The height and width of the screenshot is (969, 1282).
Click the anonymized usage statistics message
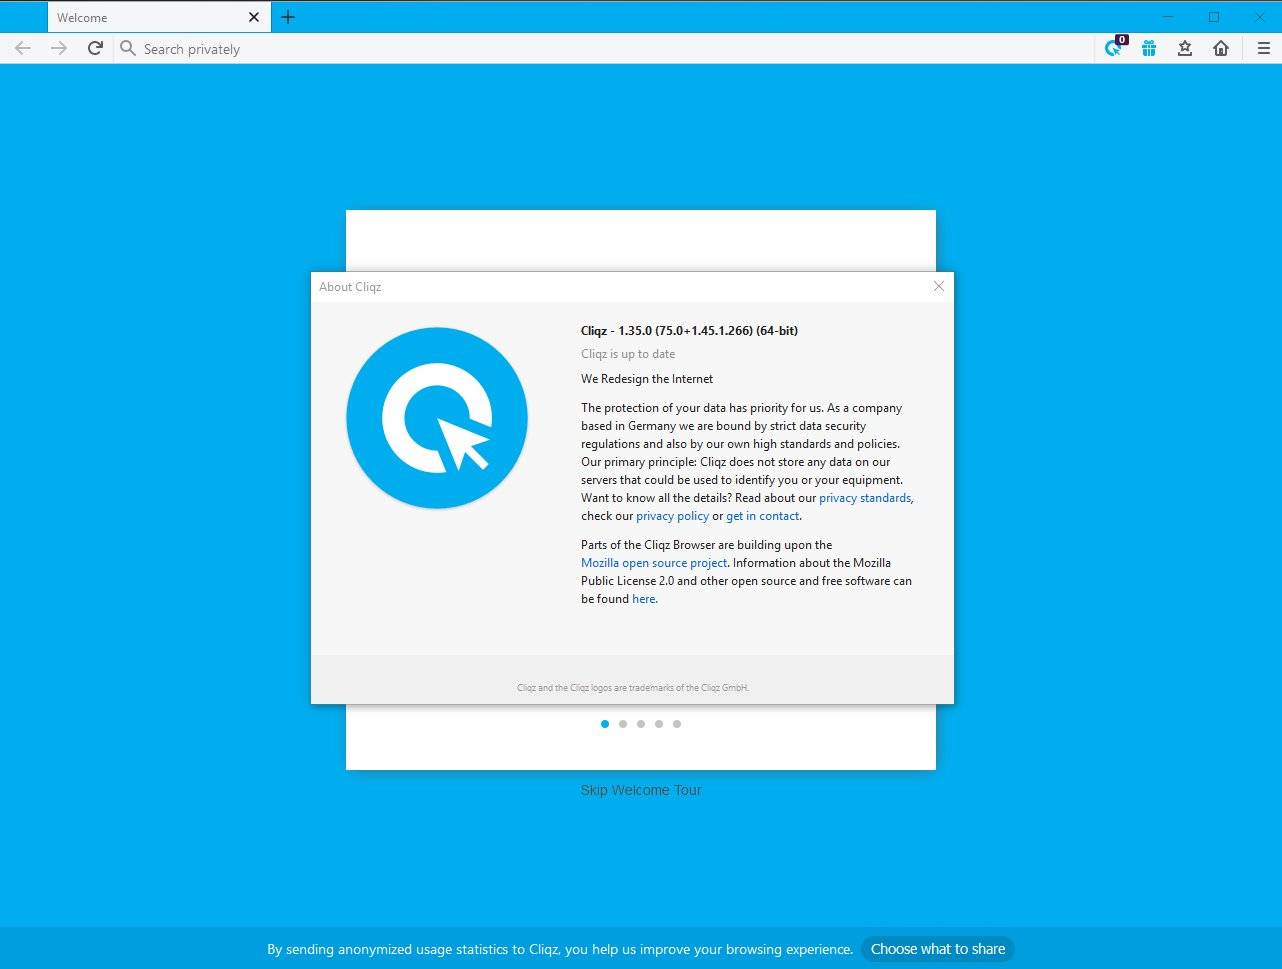pyautogui.click(x=560, y=949)
